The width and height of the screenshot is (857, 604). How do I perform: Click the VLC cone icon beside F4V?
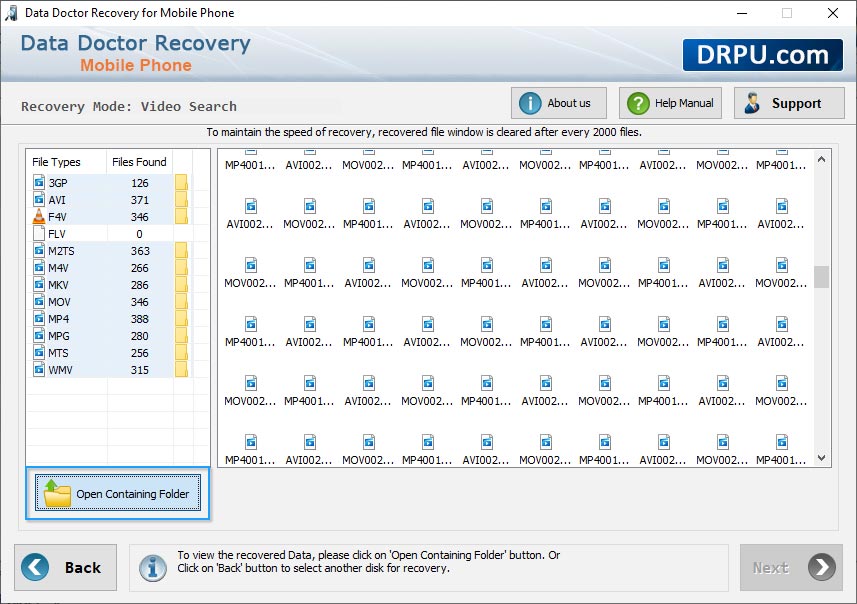coord(39,216)
